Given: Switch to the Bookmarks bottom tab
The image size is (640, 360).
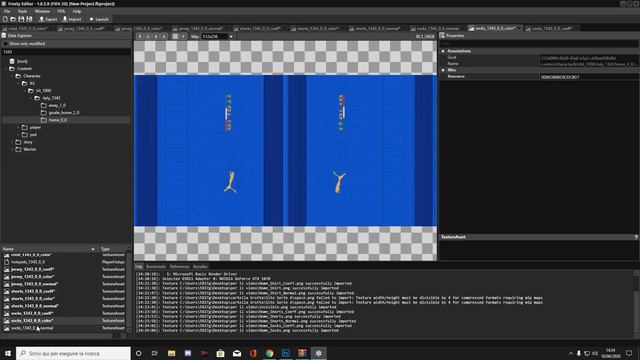Looking at the screenshot, I should [156, 267].
